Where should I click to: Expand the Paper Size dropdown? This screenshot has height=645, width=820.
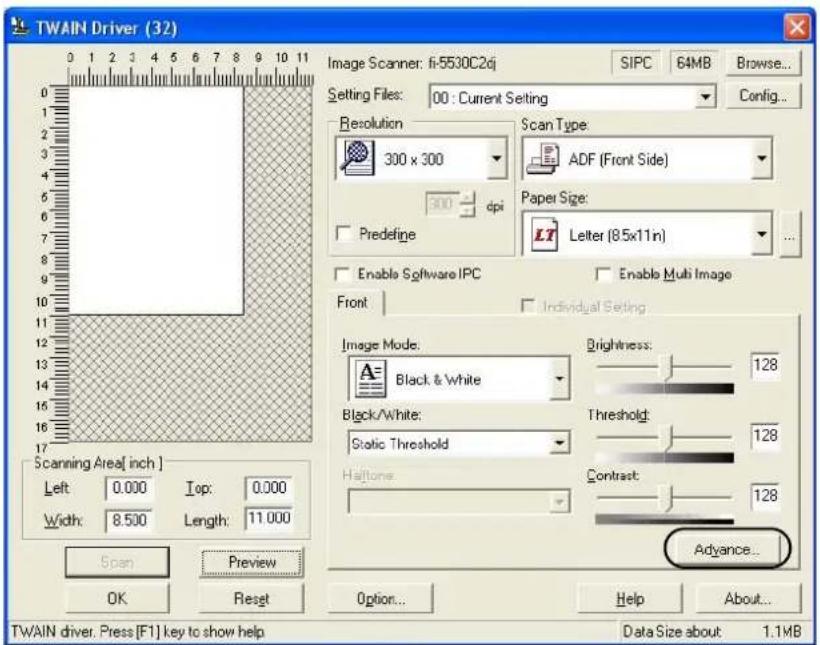(x=762, y=234)
